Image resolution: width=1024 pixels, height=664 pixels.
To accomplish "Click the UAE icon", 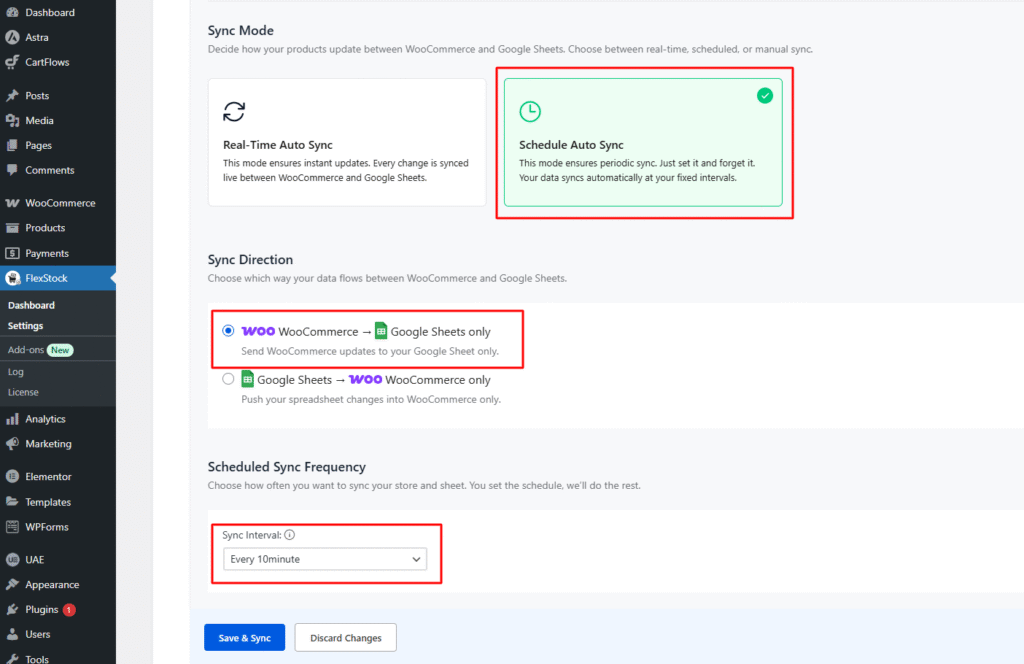I will click(x=12, y=560).
